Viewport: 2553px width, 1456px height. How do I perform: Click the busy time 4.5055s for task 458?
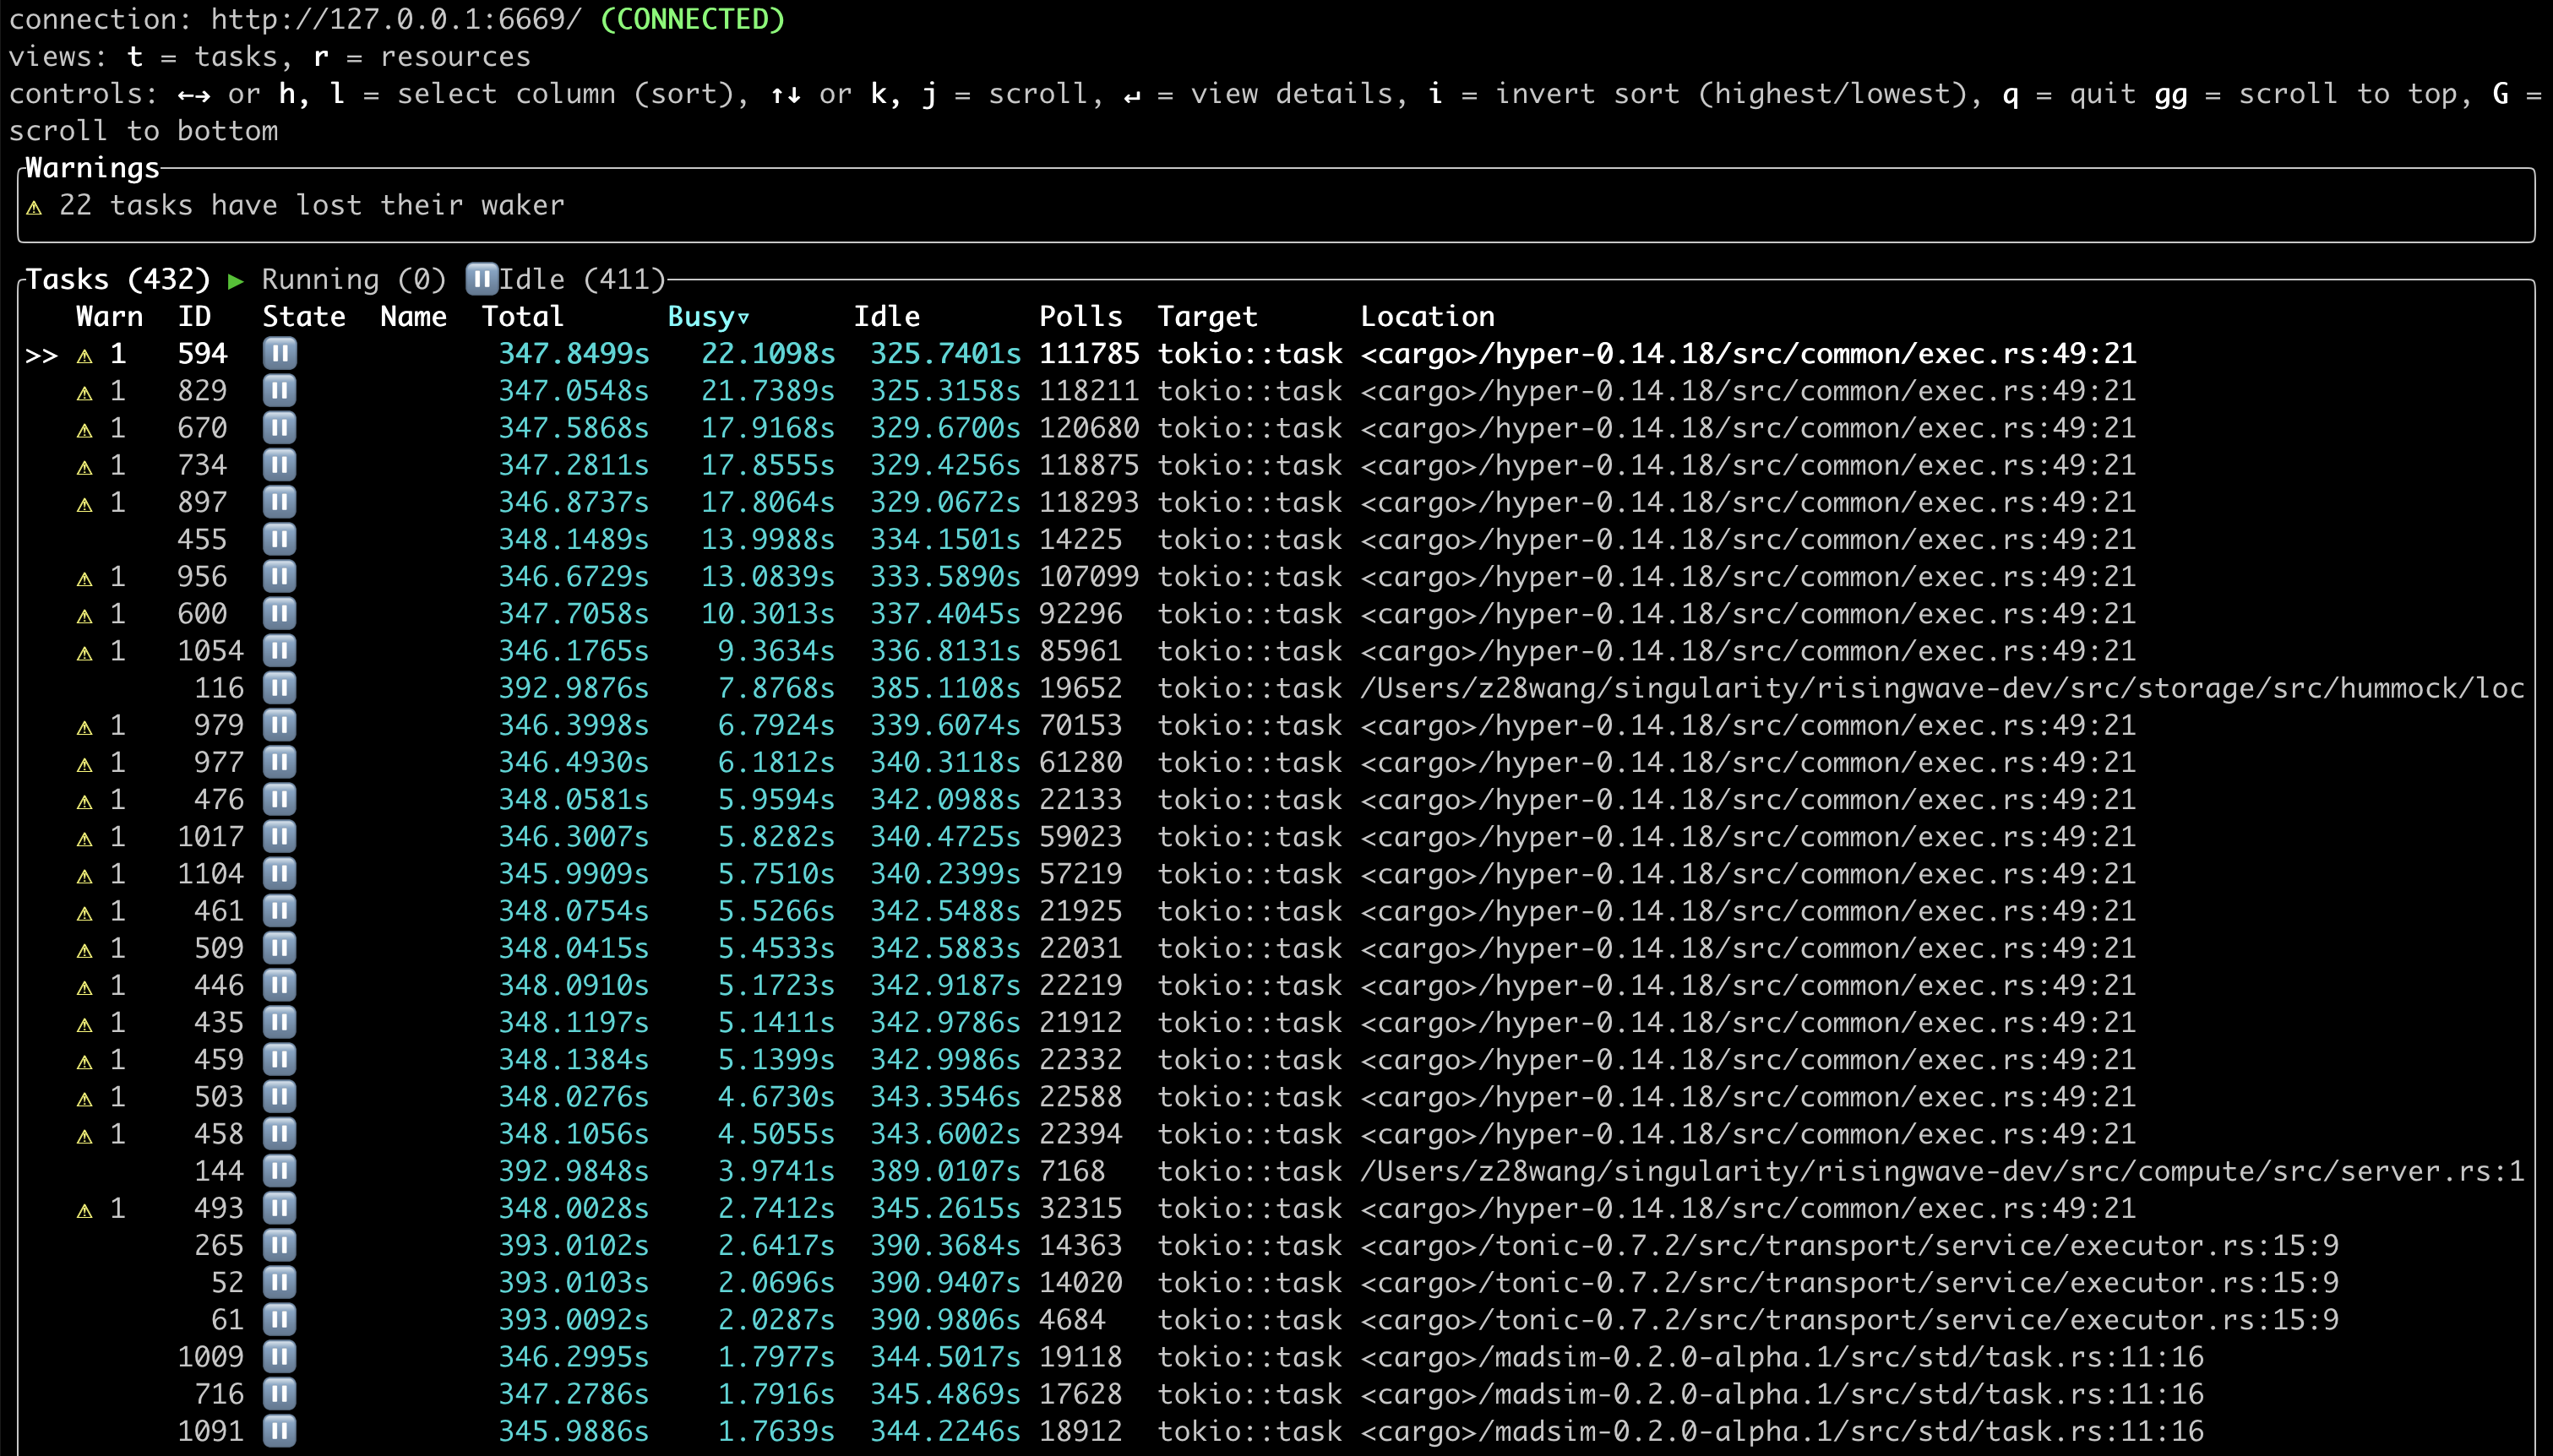[776, 1134]
